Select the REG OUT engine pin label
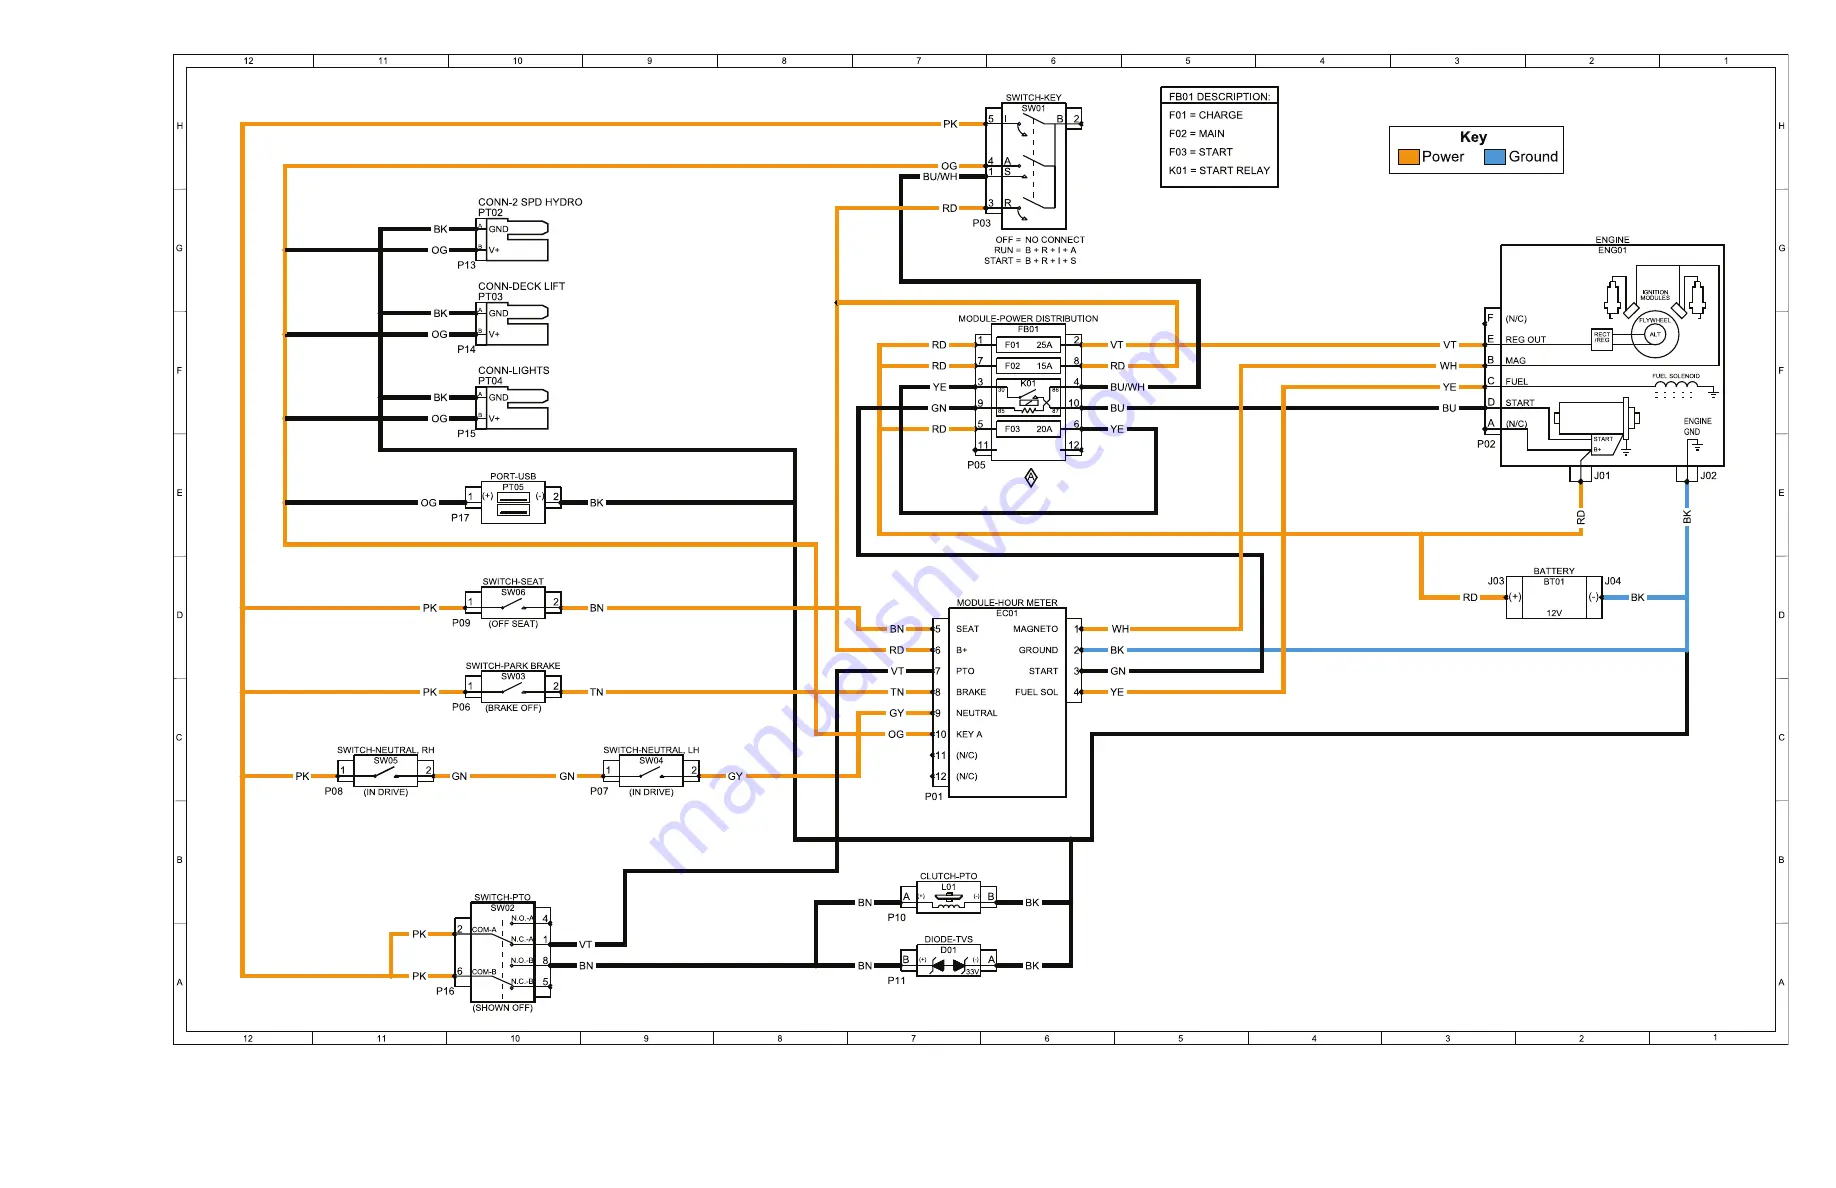The width and height of the screenshot is (1836, 1188). 1525,340
